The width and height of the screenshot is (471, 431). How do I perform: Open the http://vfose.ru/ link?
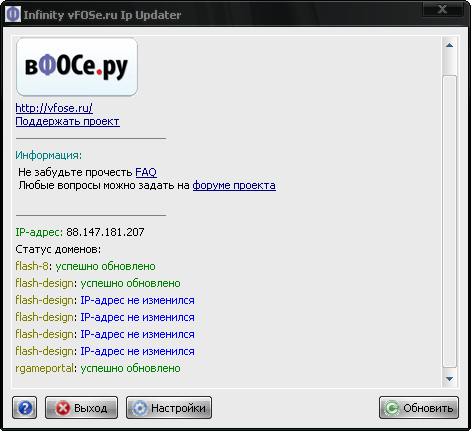[x=54, y=108]
